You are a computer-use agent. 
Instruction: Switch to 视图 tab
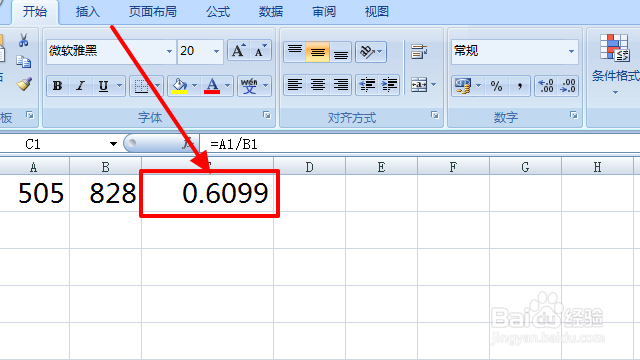tap(376, 11)
